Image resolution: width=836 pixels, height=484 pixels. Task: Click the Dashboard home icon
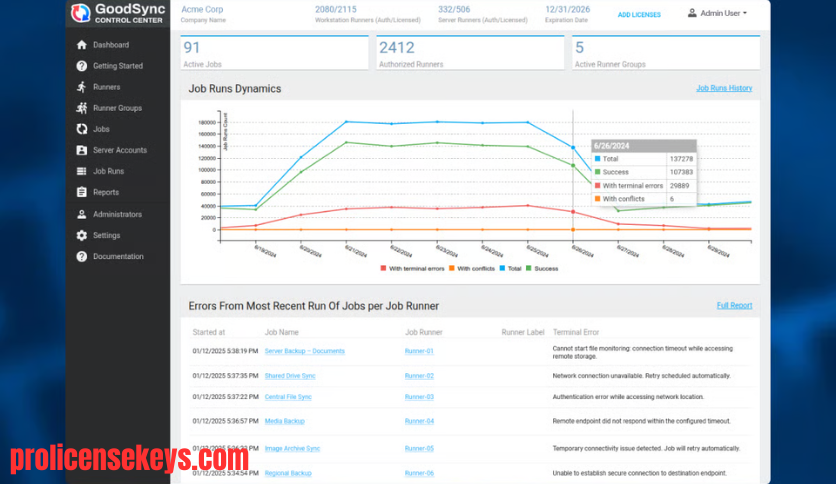[x=82, y=45]
